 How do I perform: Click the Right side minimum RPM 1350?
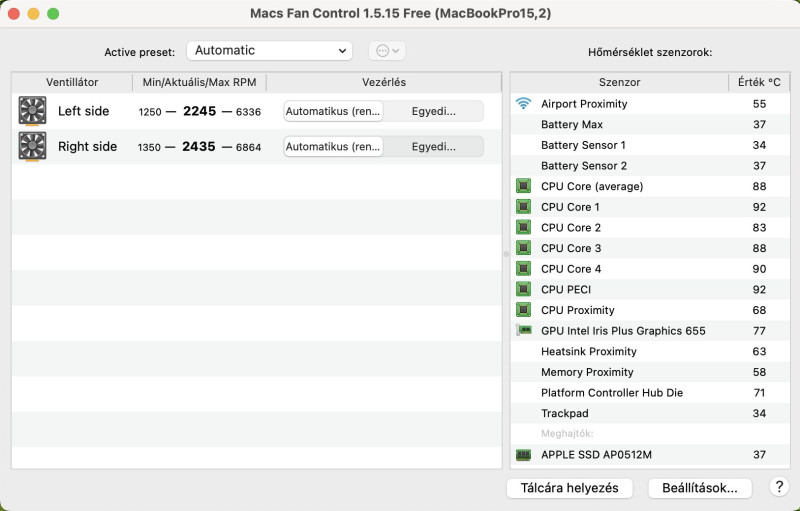tap(149, 147)
